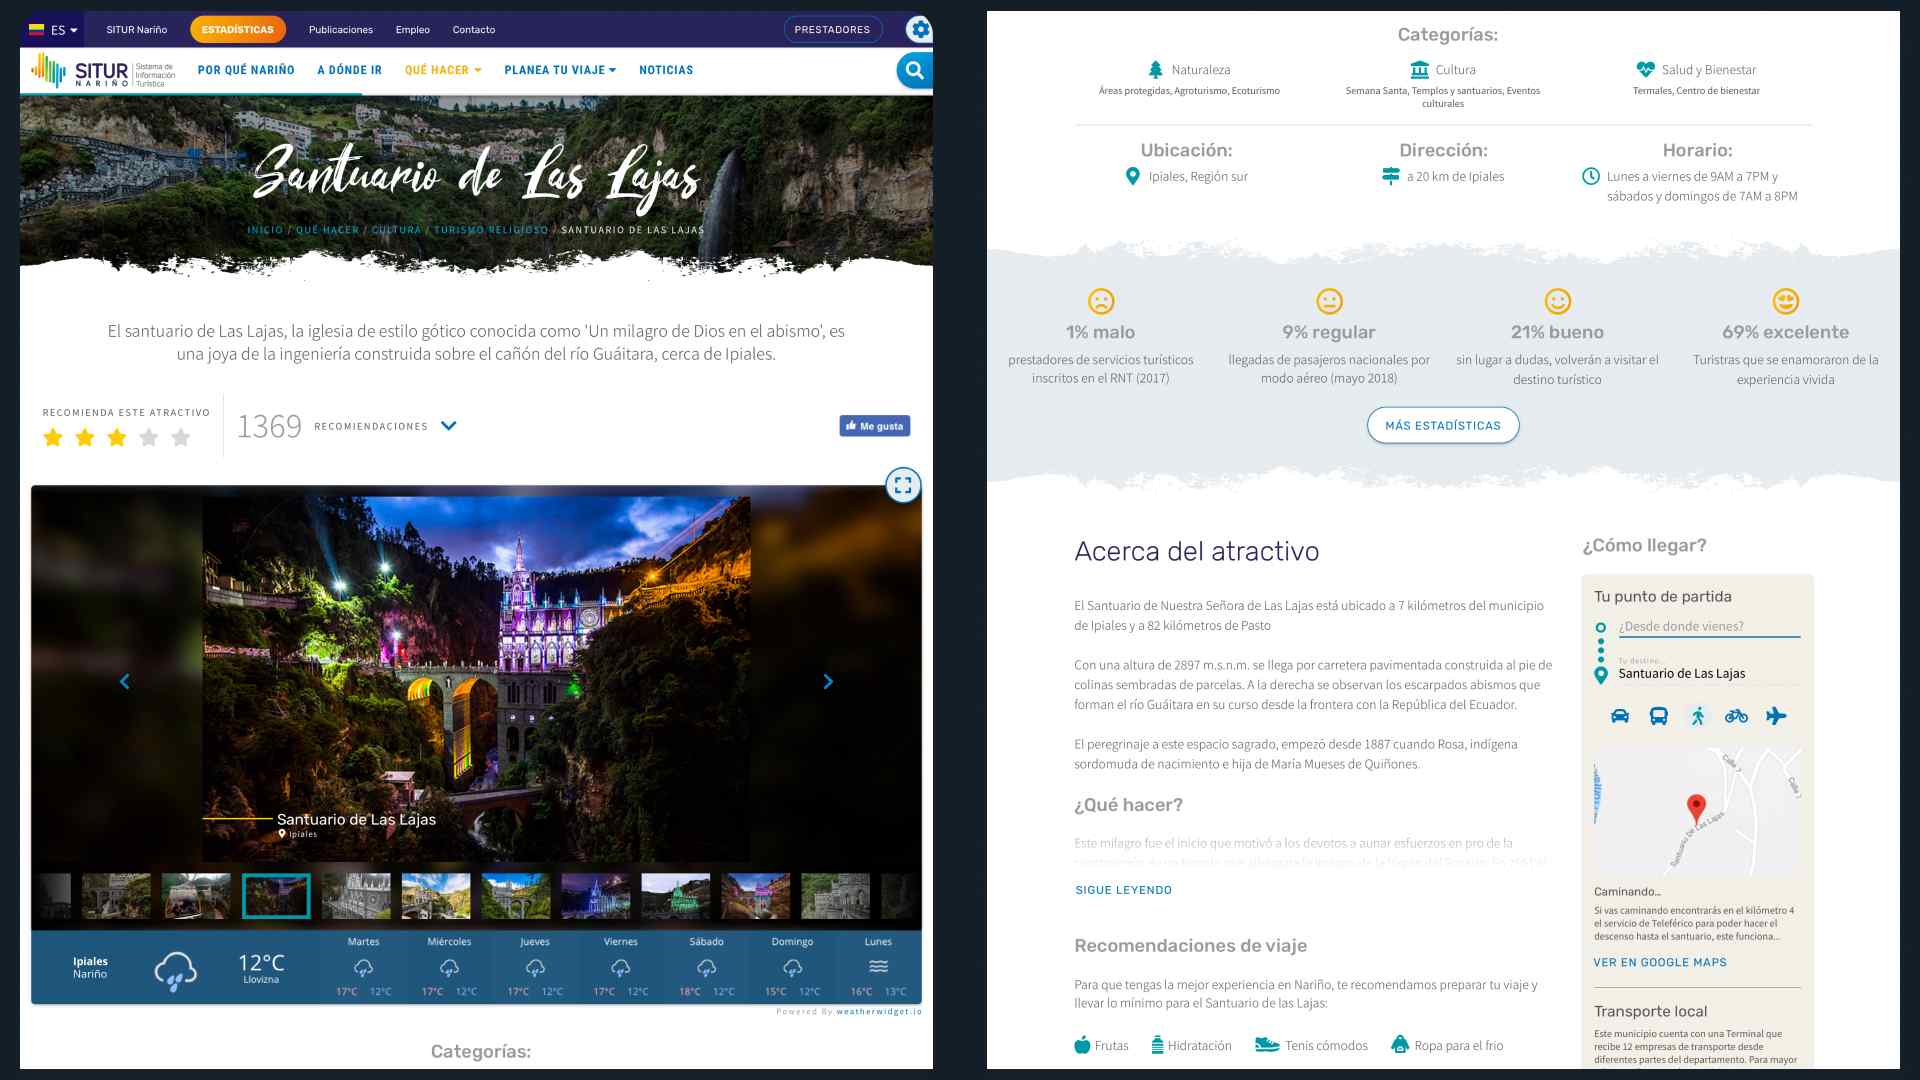Select the purple-lit church thumbnail
The image size is (1920, 1080).
click(595, 896)
